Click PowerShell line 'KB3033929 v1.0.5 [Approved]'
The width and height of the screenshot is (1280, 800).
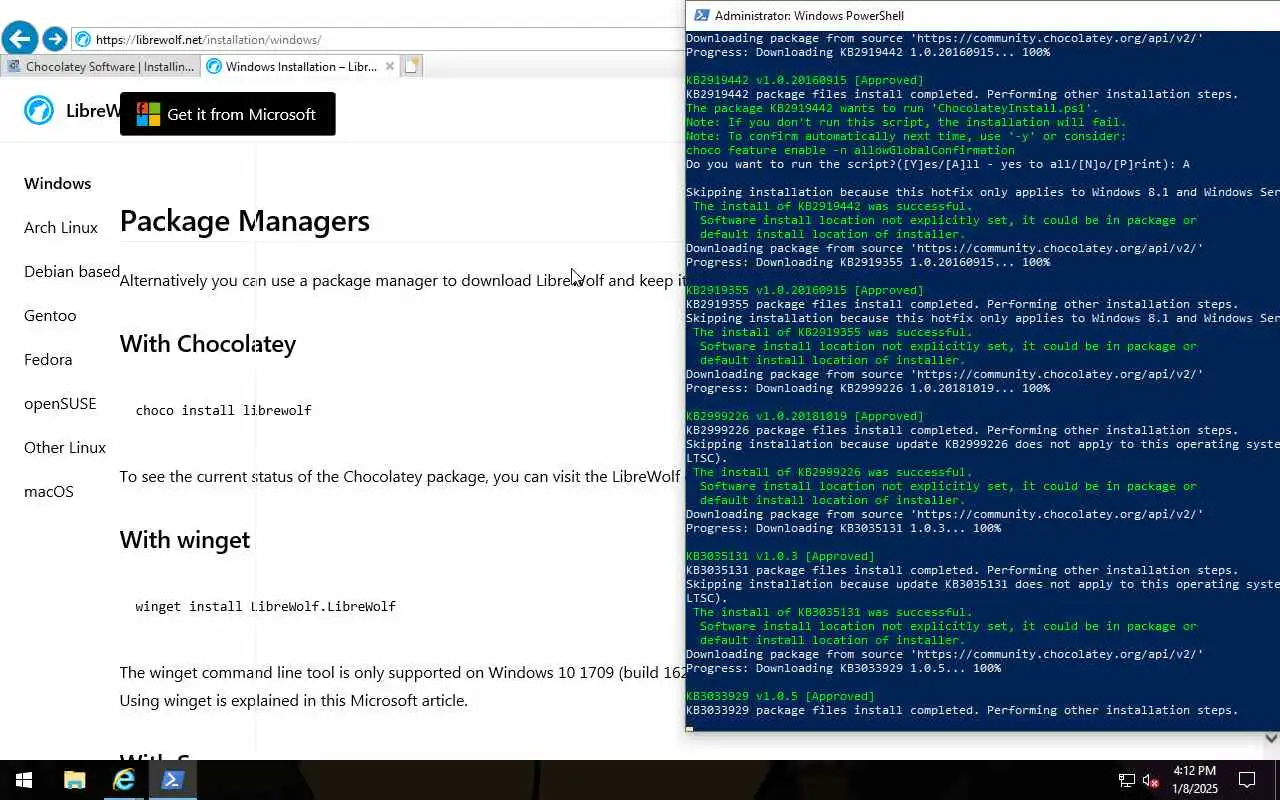coord(780,696)
